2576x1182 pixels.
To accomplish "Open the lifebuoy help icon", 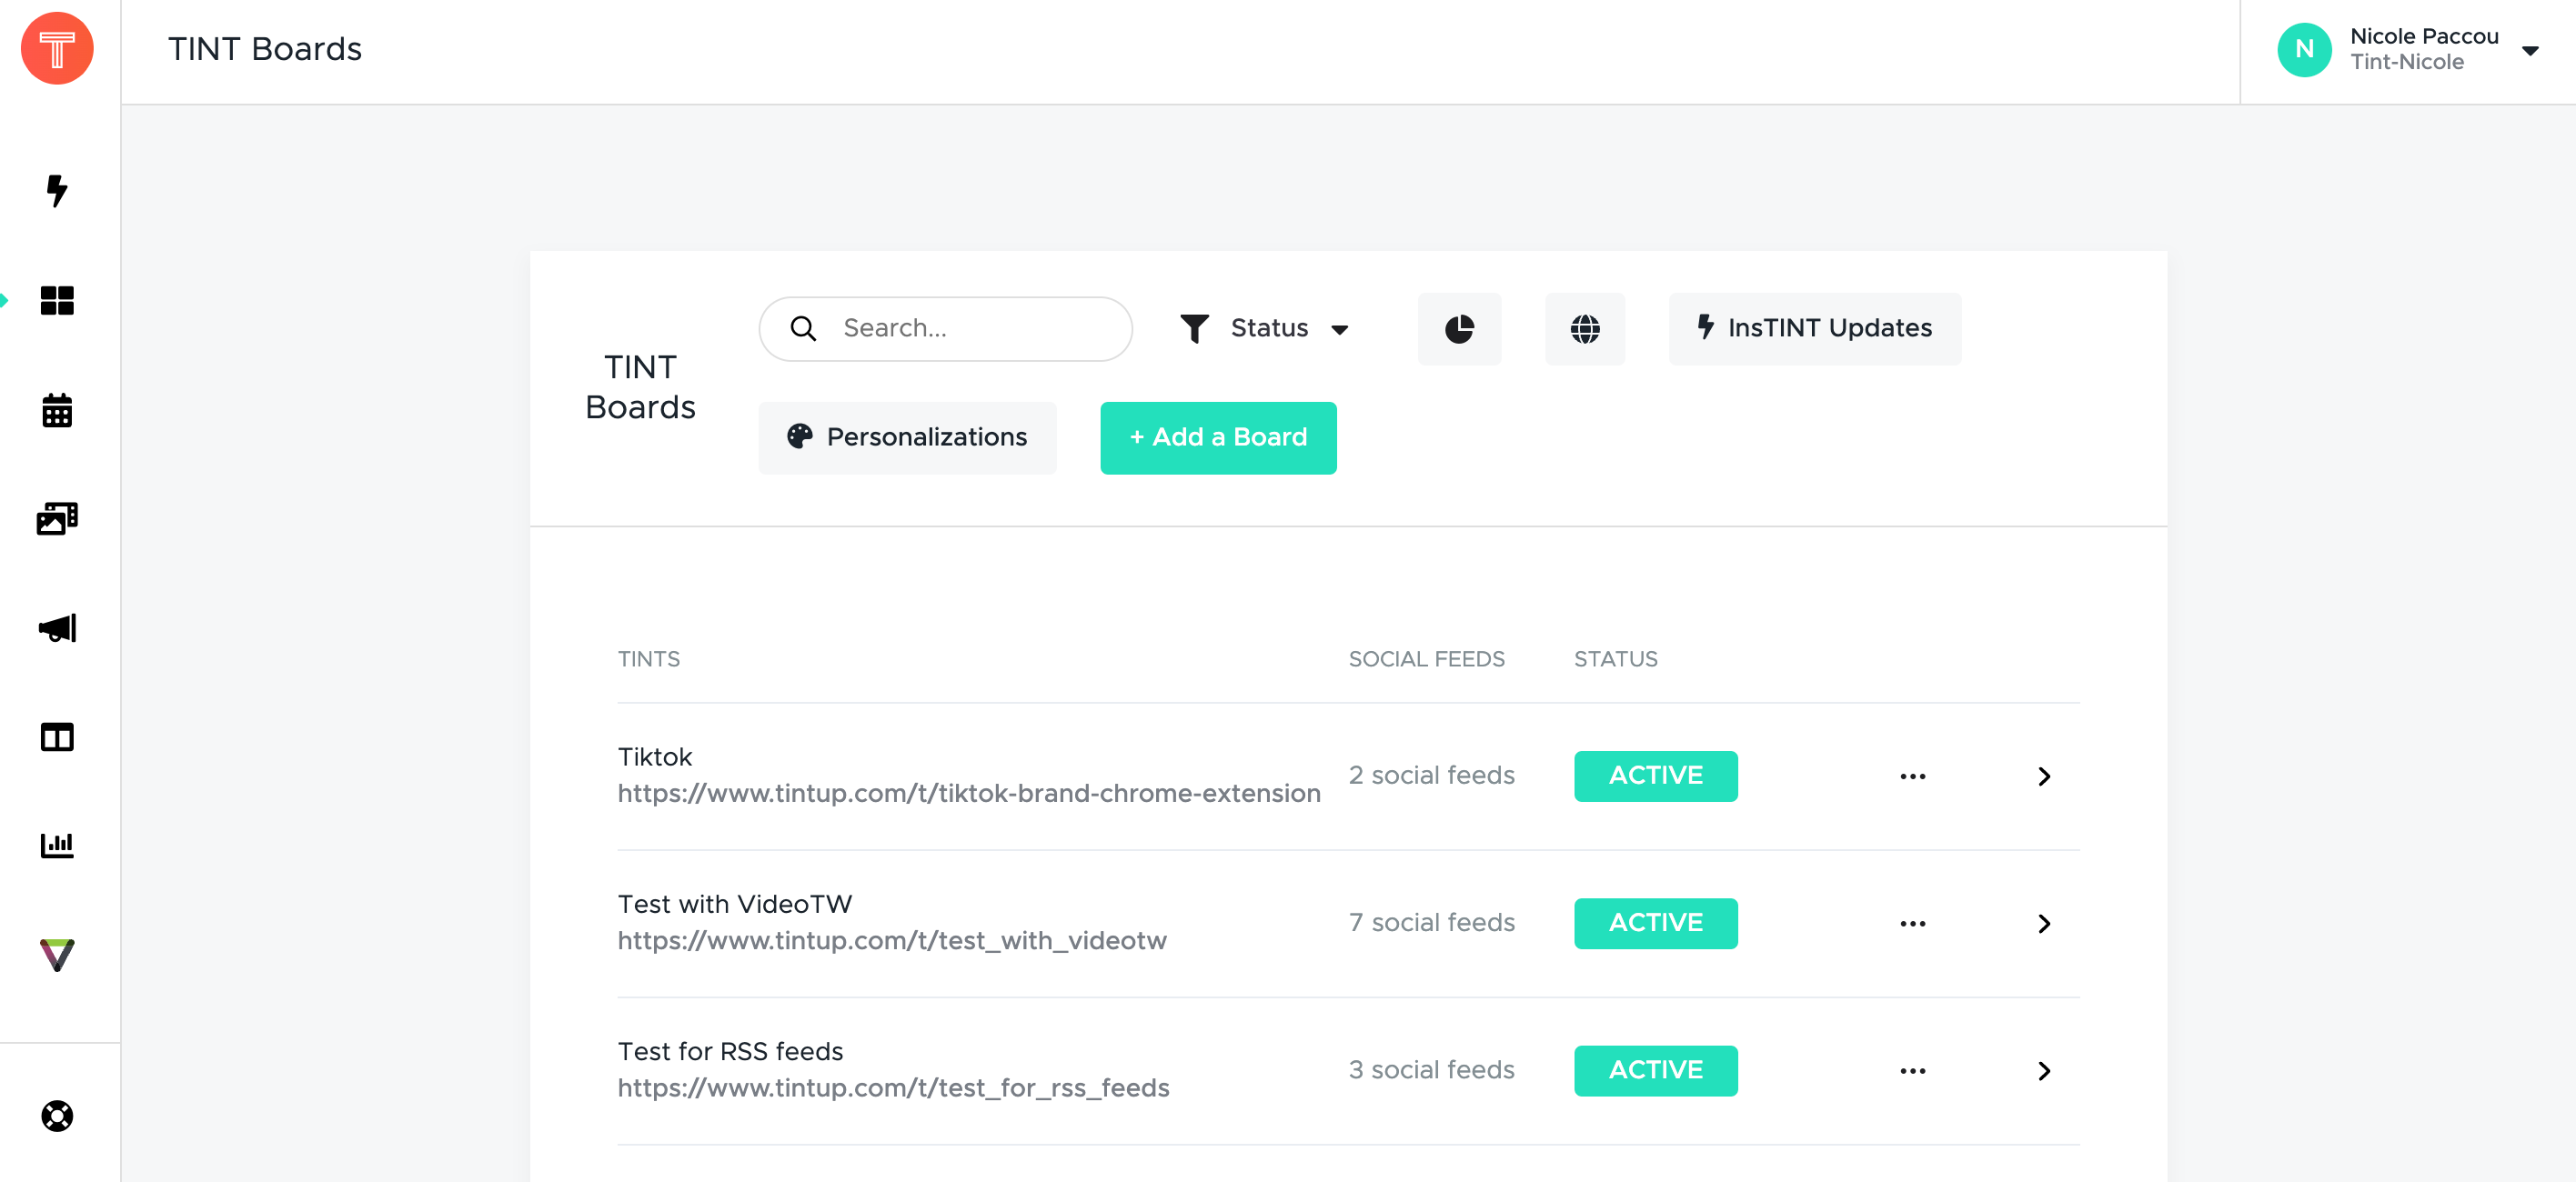I will (57, 1115).
